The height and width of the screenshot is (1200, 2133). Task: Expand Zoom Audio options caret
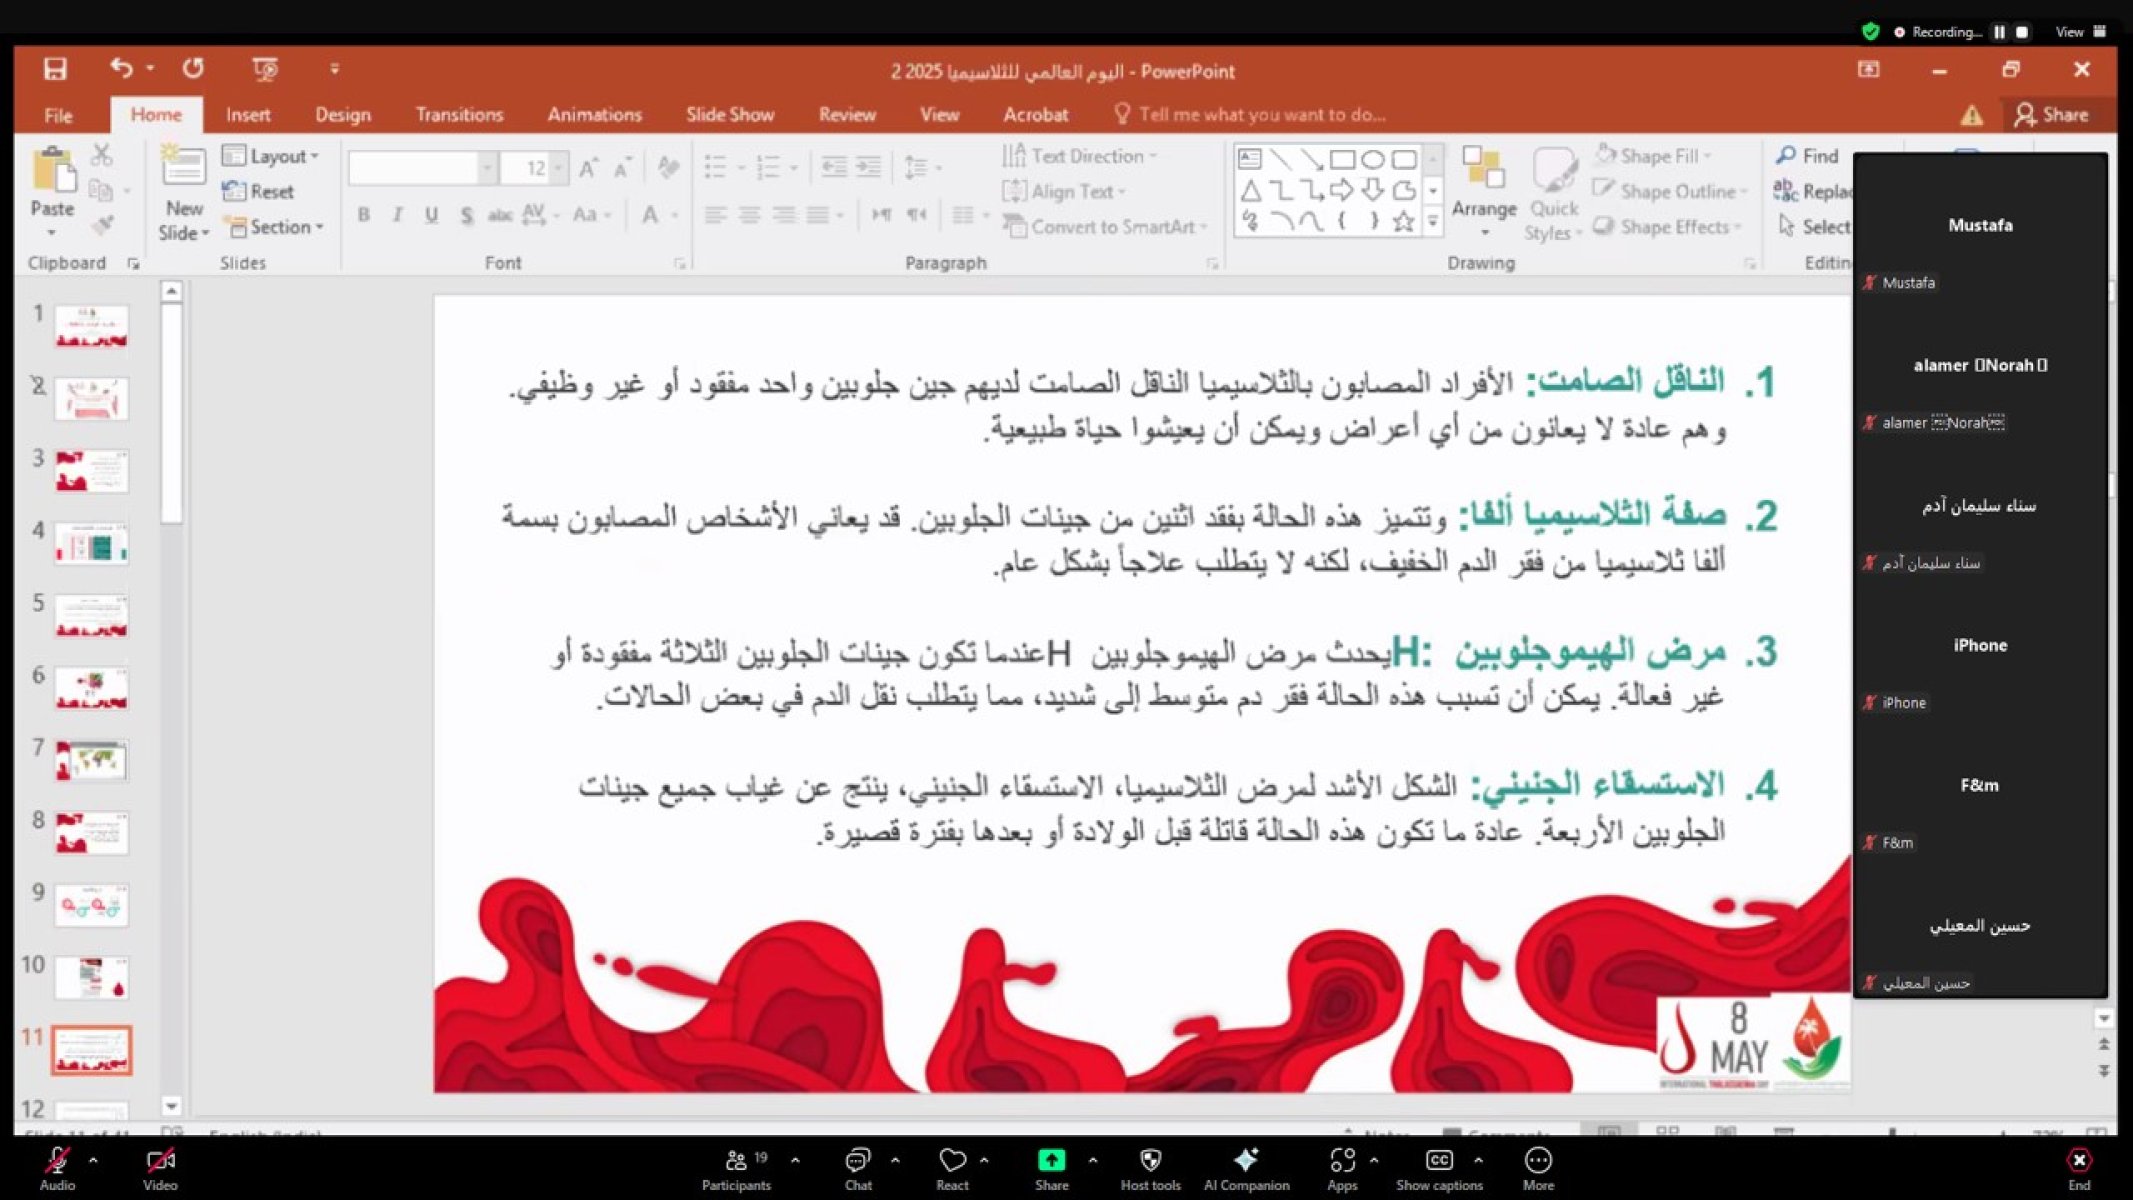click(x=93, y=1160)
